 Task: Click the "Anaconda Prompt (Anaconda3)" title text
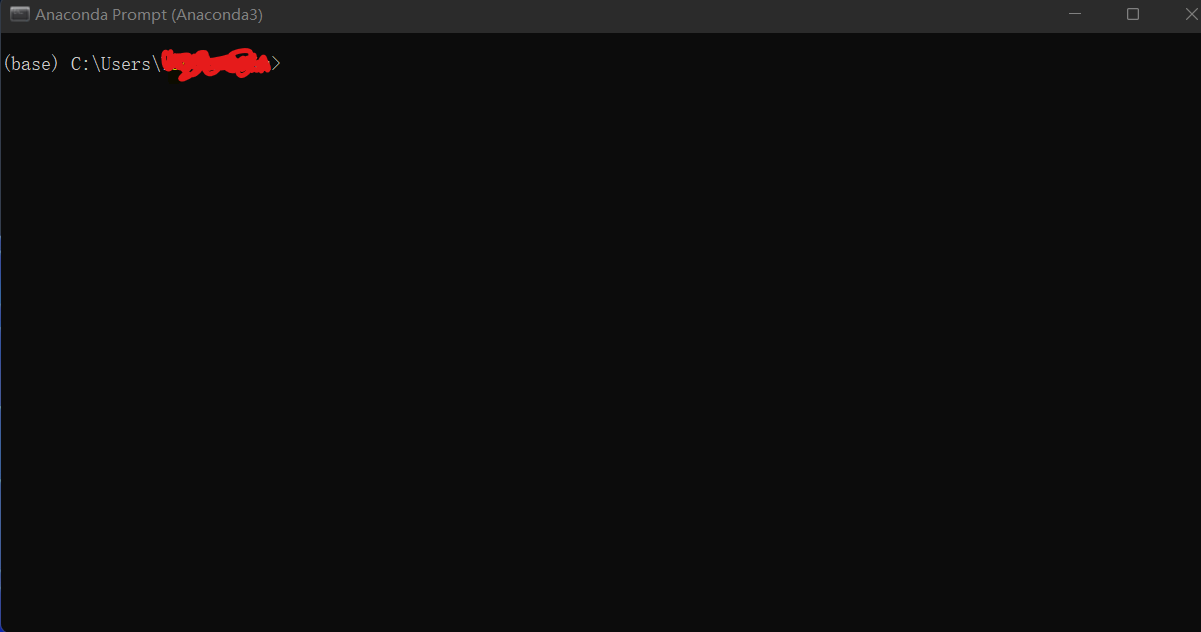click(x=149, y=15)
